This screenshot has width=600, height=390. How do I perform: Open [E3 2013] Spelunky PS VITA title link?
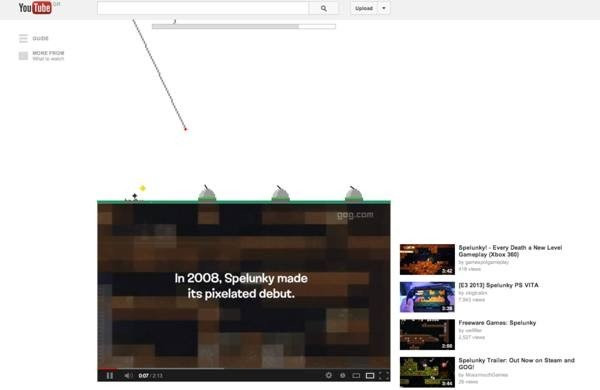click(x=498, y=285)
